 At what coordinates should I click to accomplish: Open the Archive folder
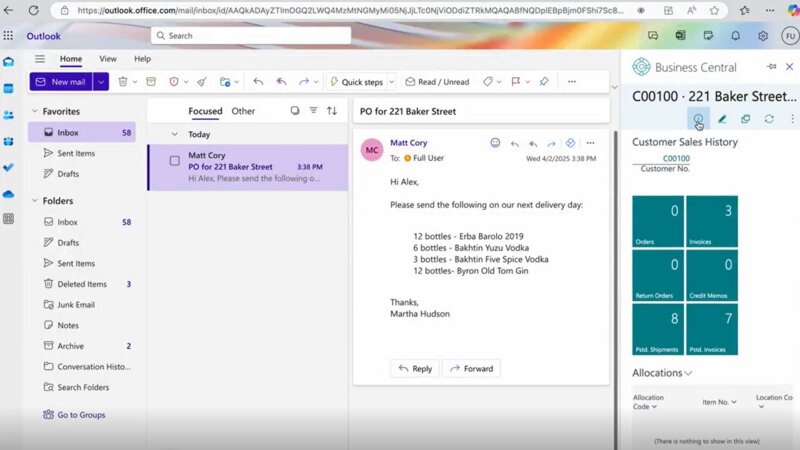(82, 346)
